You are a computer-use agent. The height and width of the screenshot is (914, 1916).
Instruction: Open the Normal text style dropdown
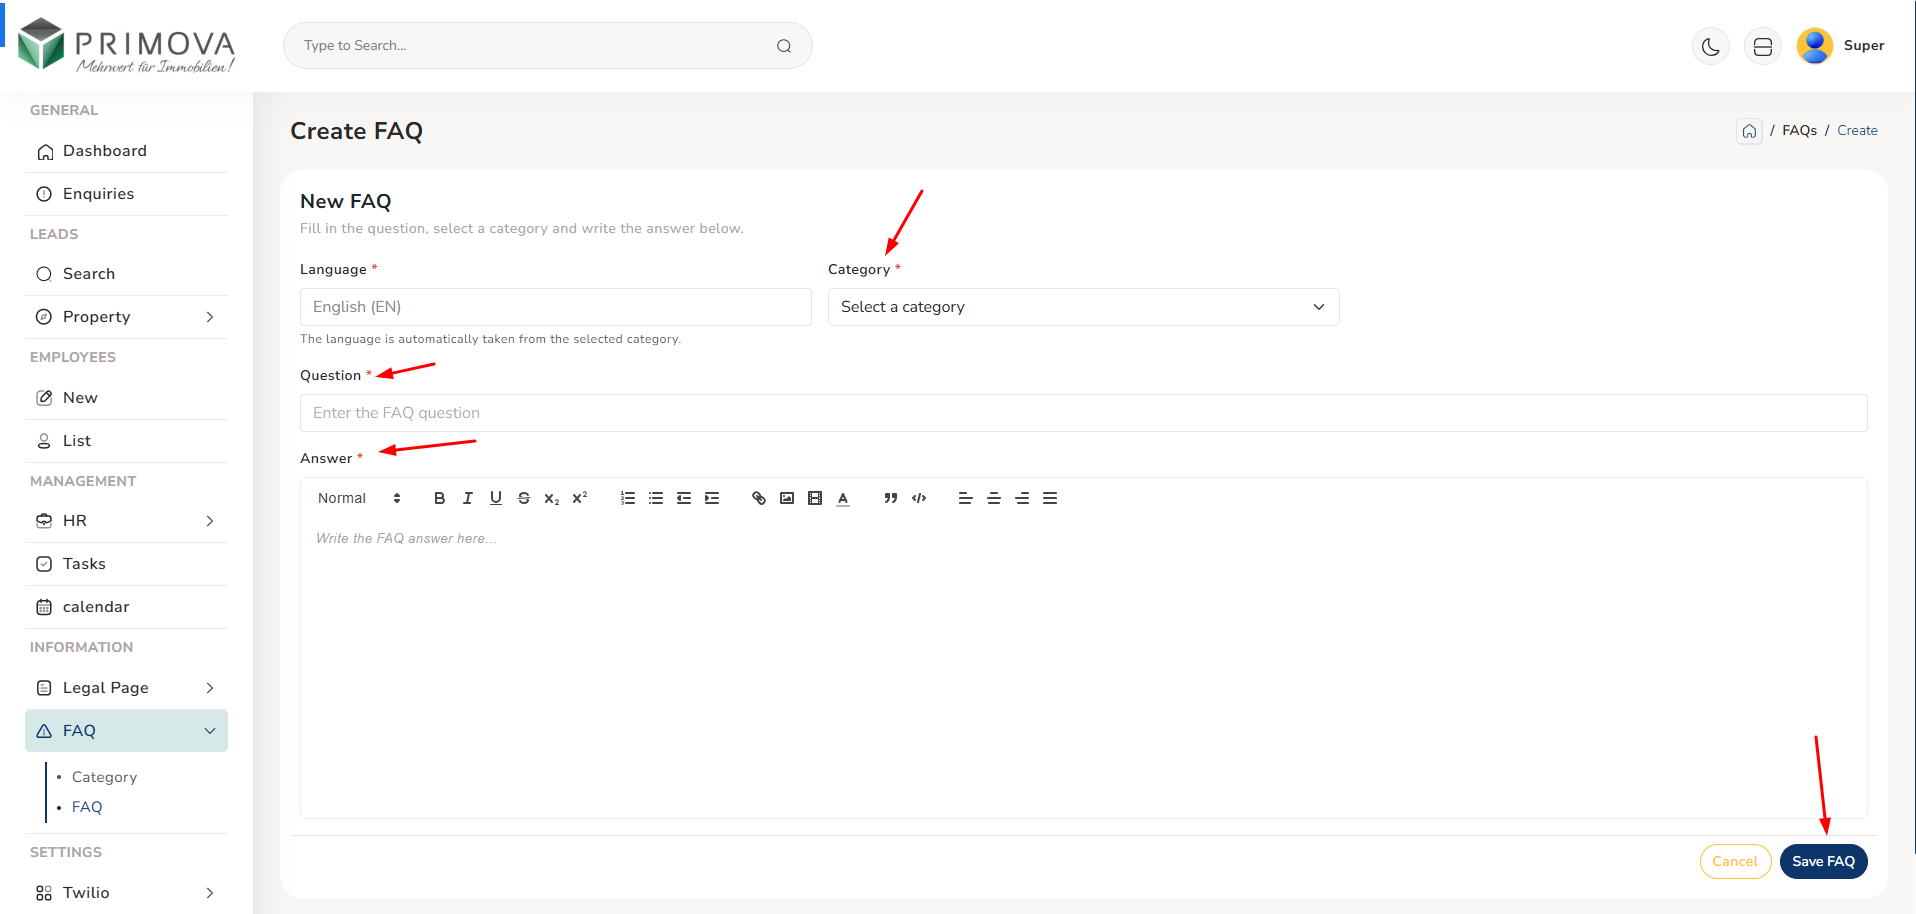pos(359,498)
